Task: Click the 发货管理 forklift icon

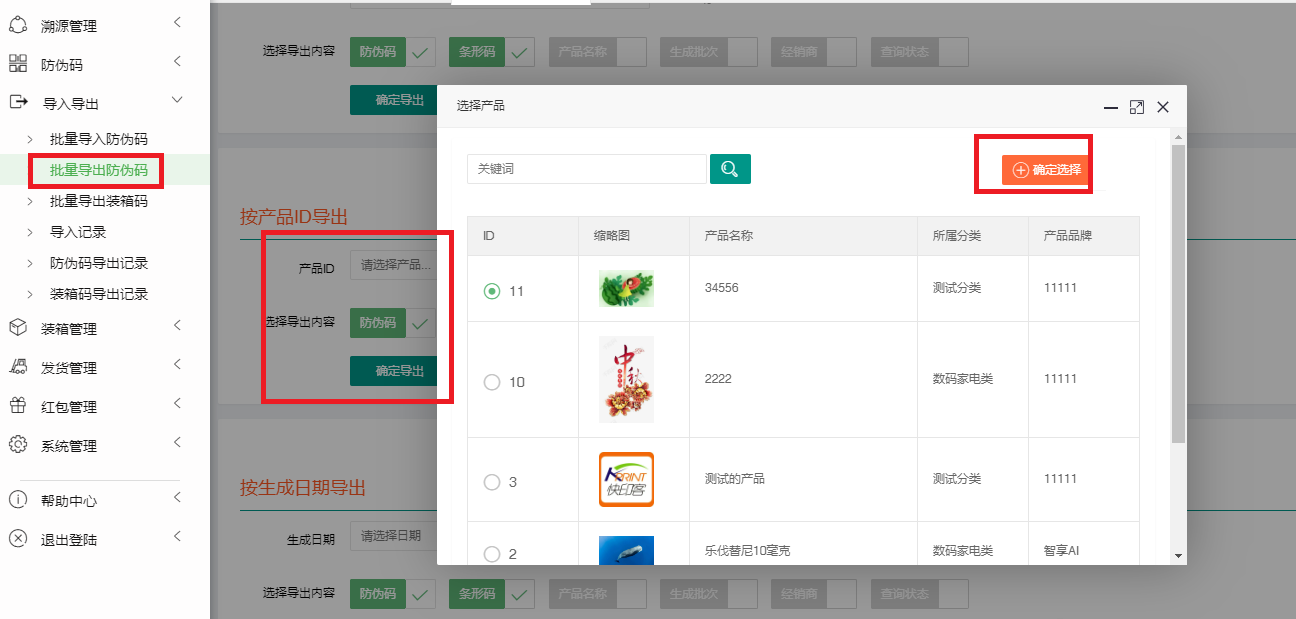Action: (18, 367)
